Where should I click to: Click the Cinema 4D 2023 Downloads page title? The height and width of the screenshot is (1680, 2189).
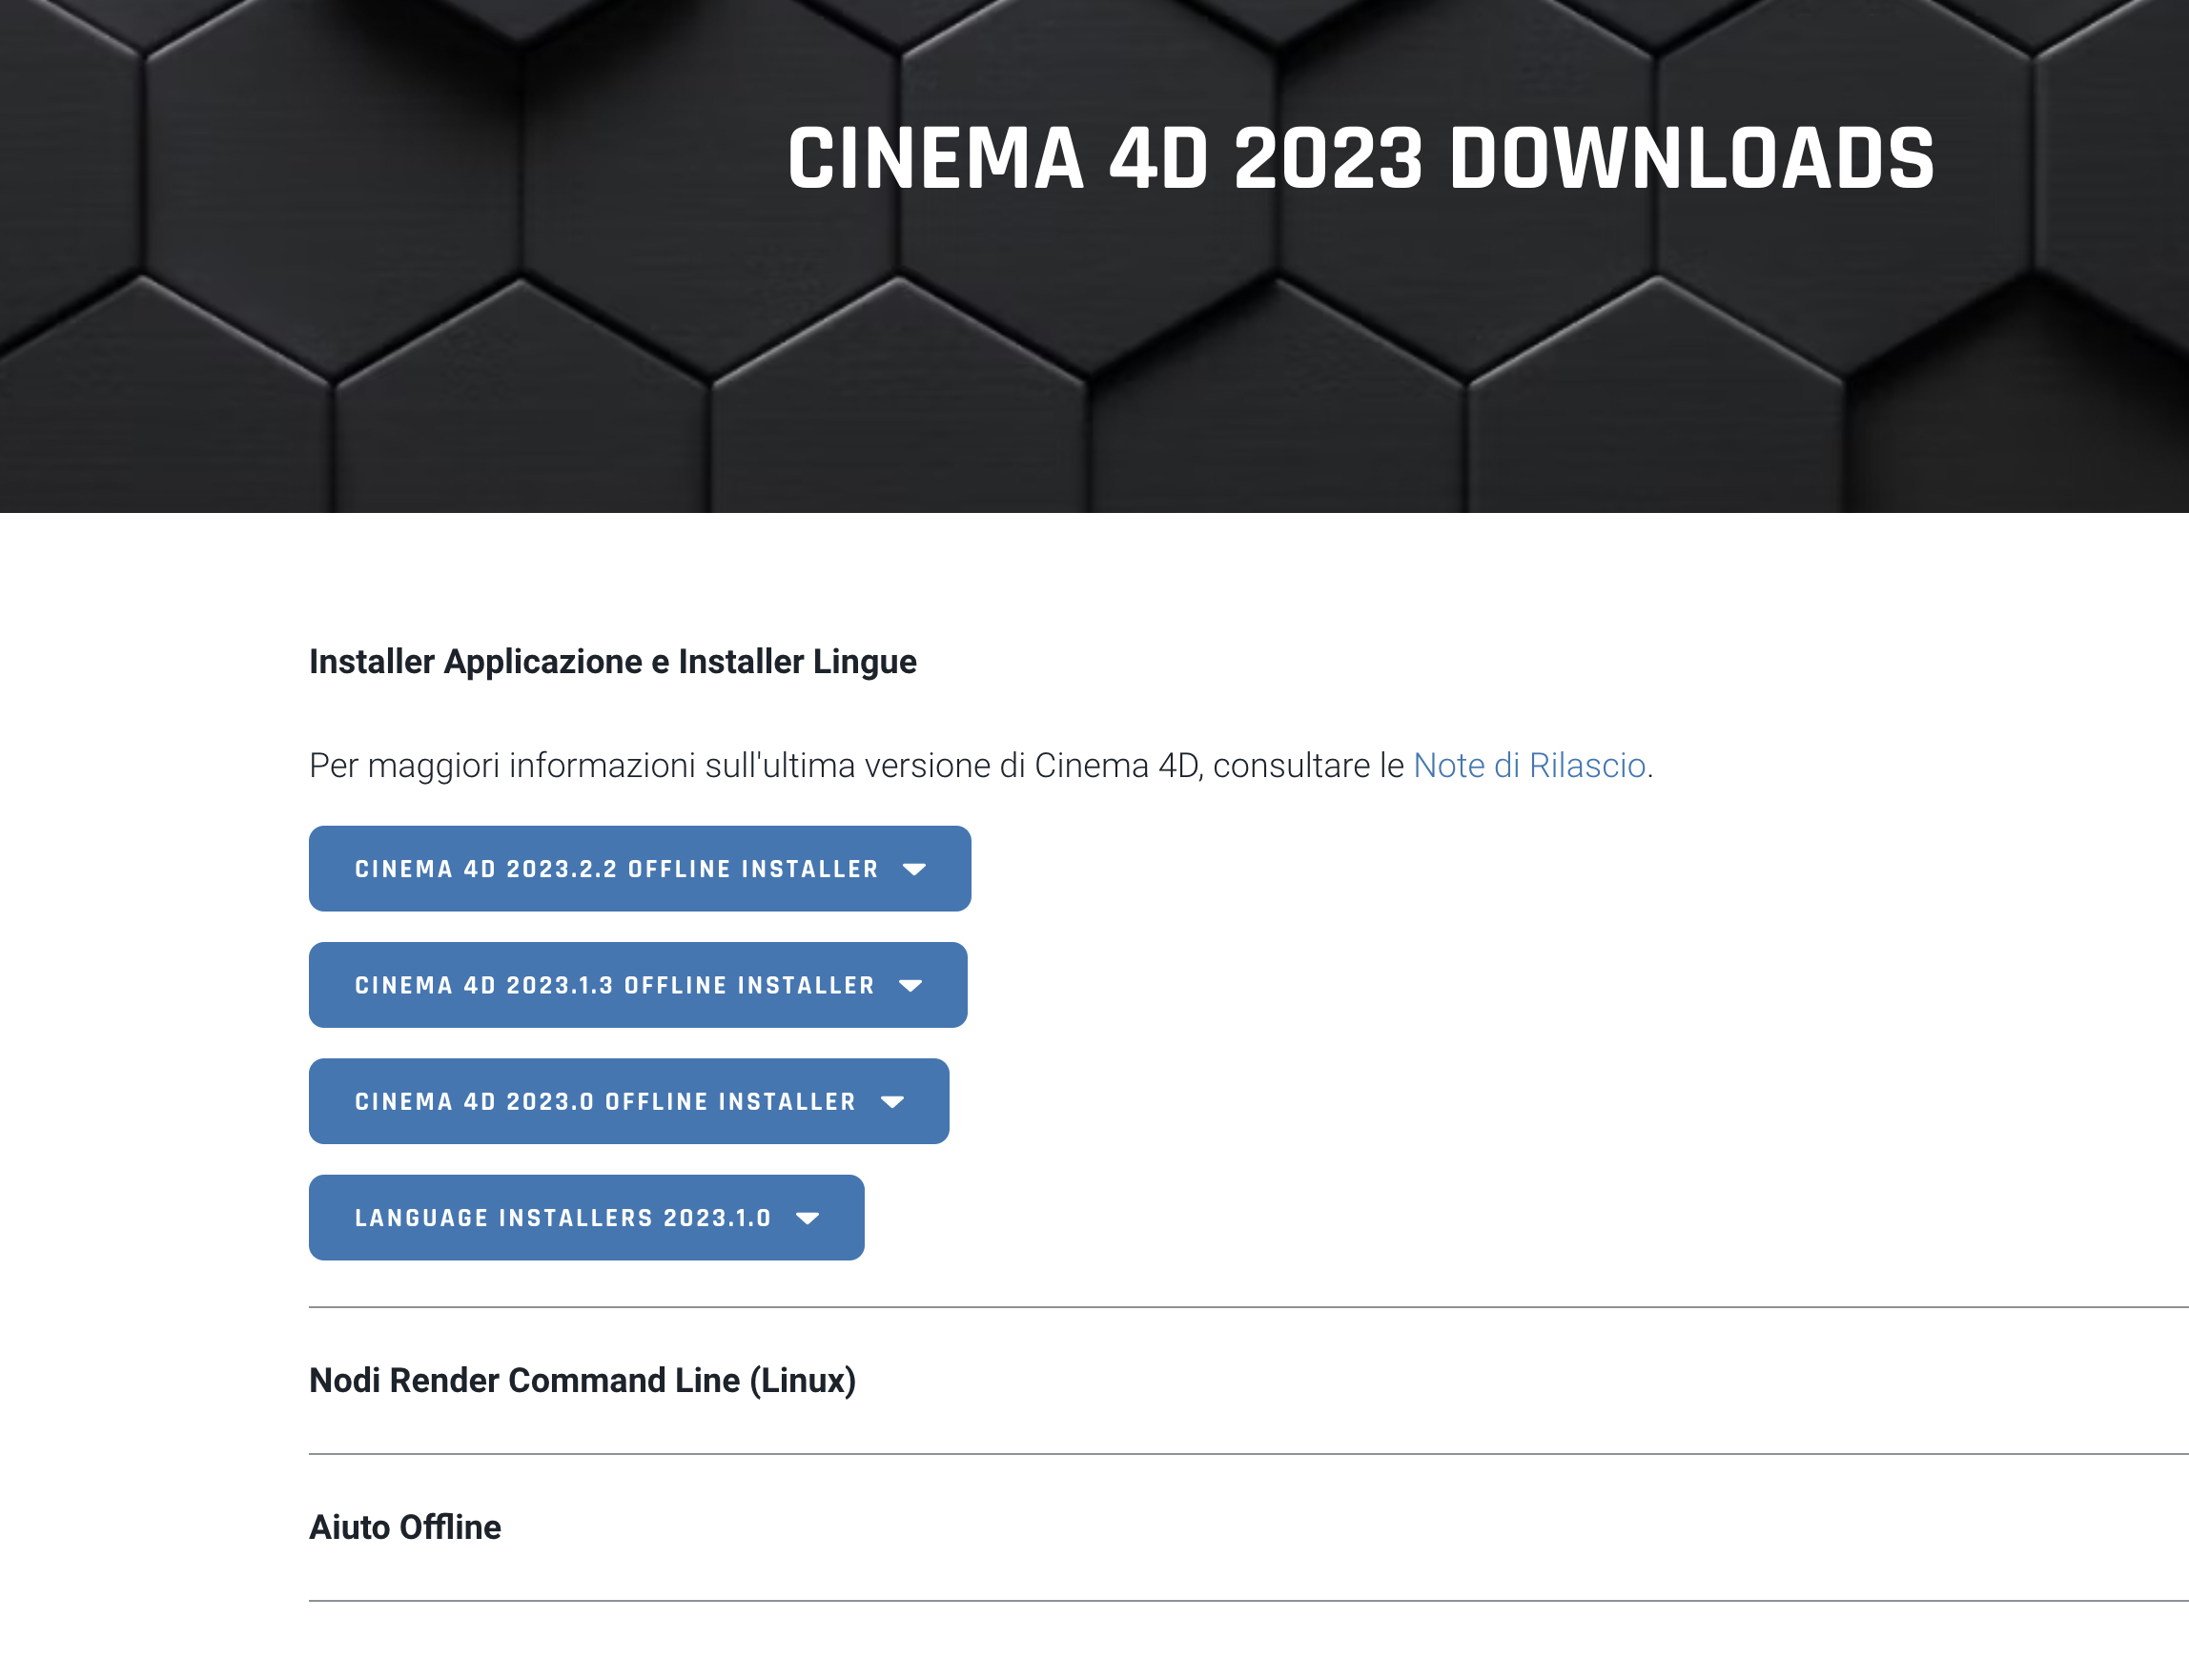(1360, 158)
